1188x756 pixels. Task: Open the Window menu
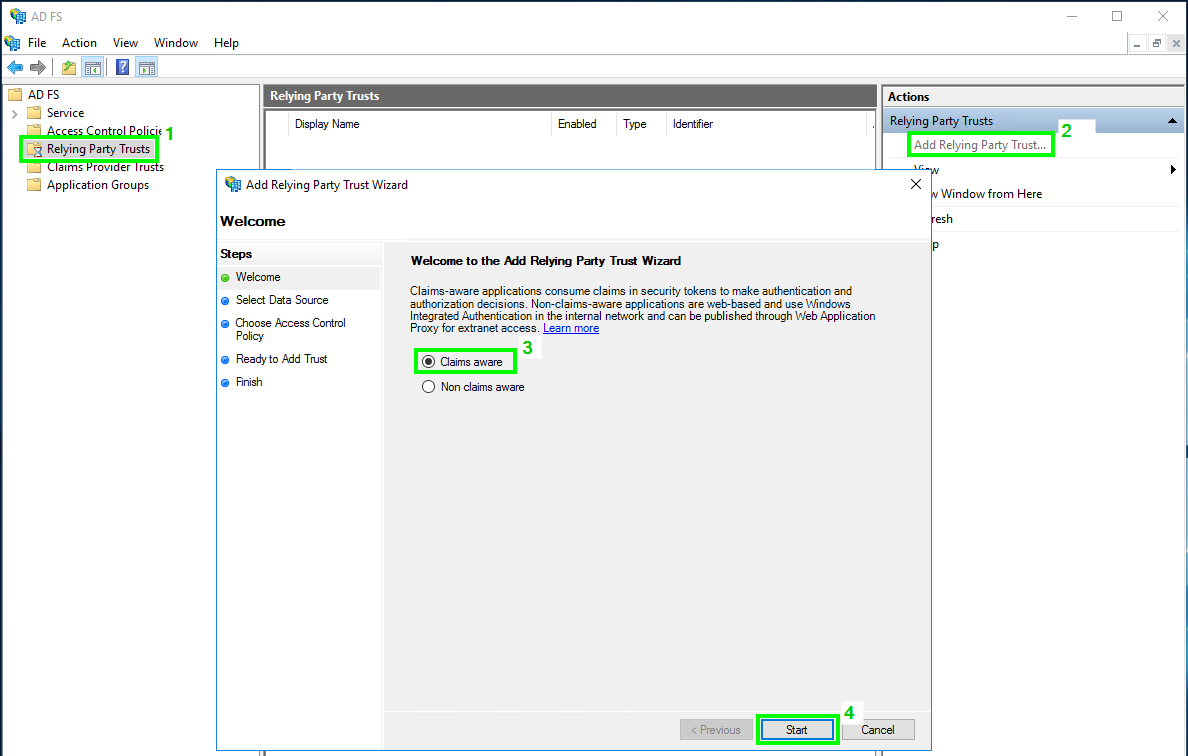click(x=176, y=43)
